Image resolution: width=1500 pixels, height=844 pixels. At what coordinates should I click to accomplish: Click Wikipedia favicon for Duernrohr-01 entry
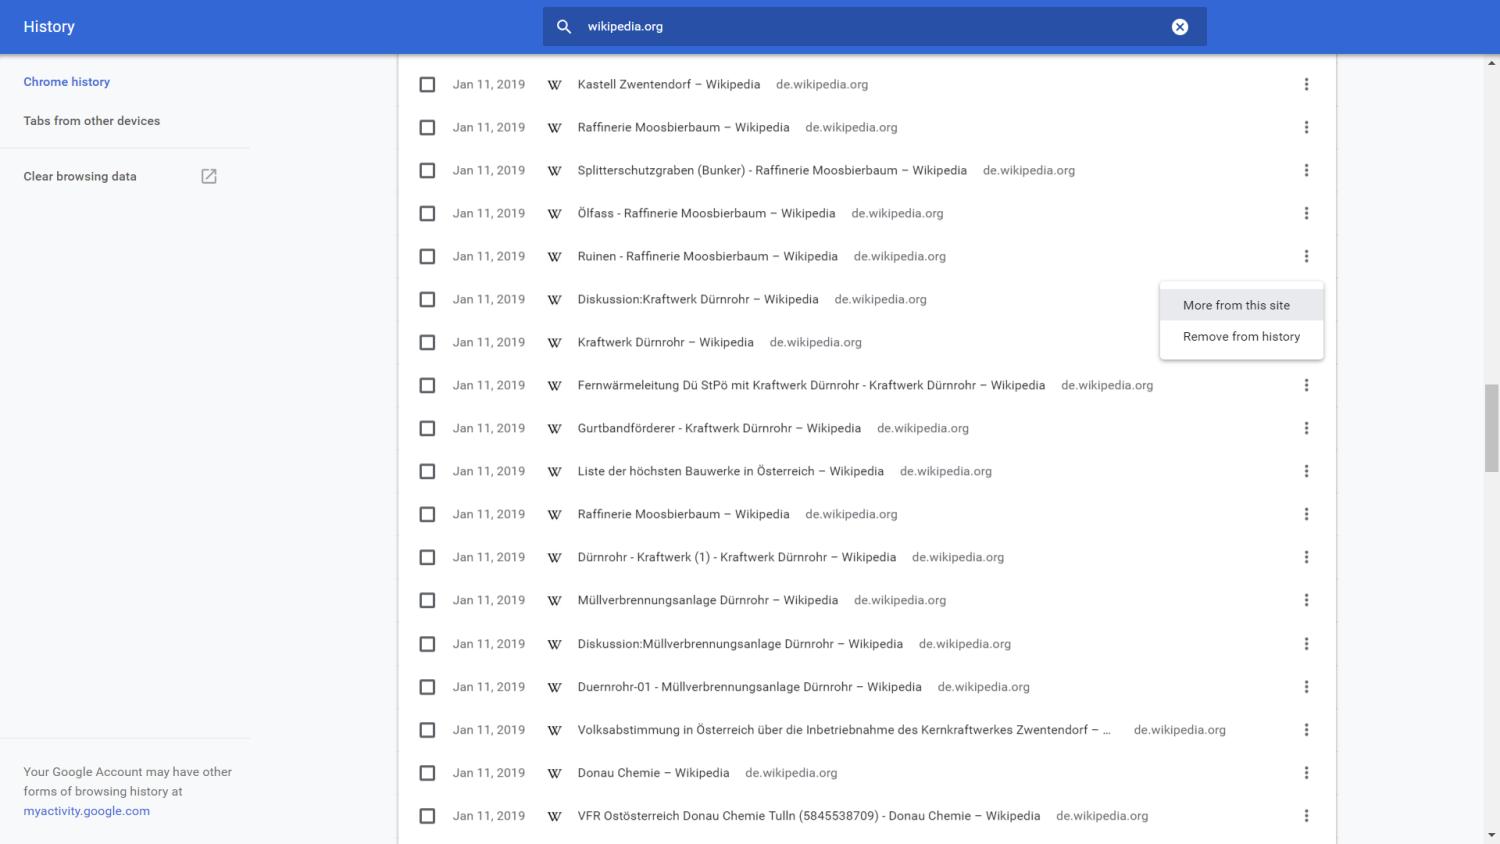click(554, 687)
